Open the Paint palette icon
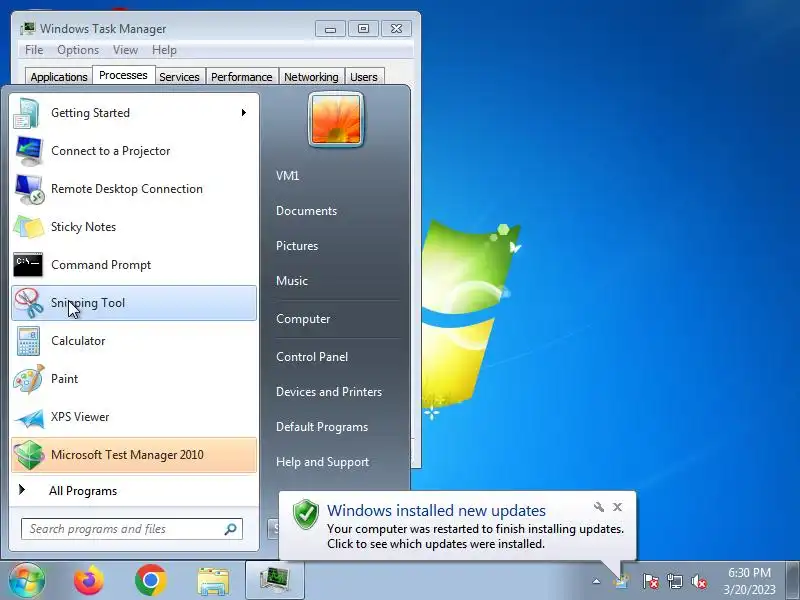Image resolution: width=800 pixels, height=600 pixels. pos(29,379)
